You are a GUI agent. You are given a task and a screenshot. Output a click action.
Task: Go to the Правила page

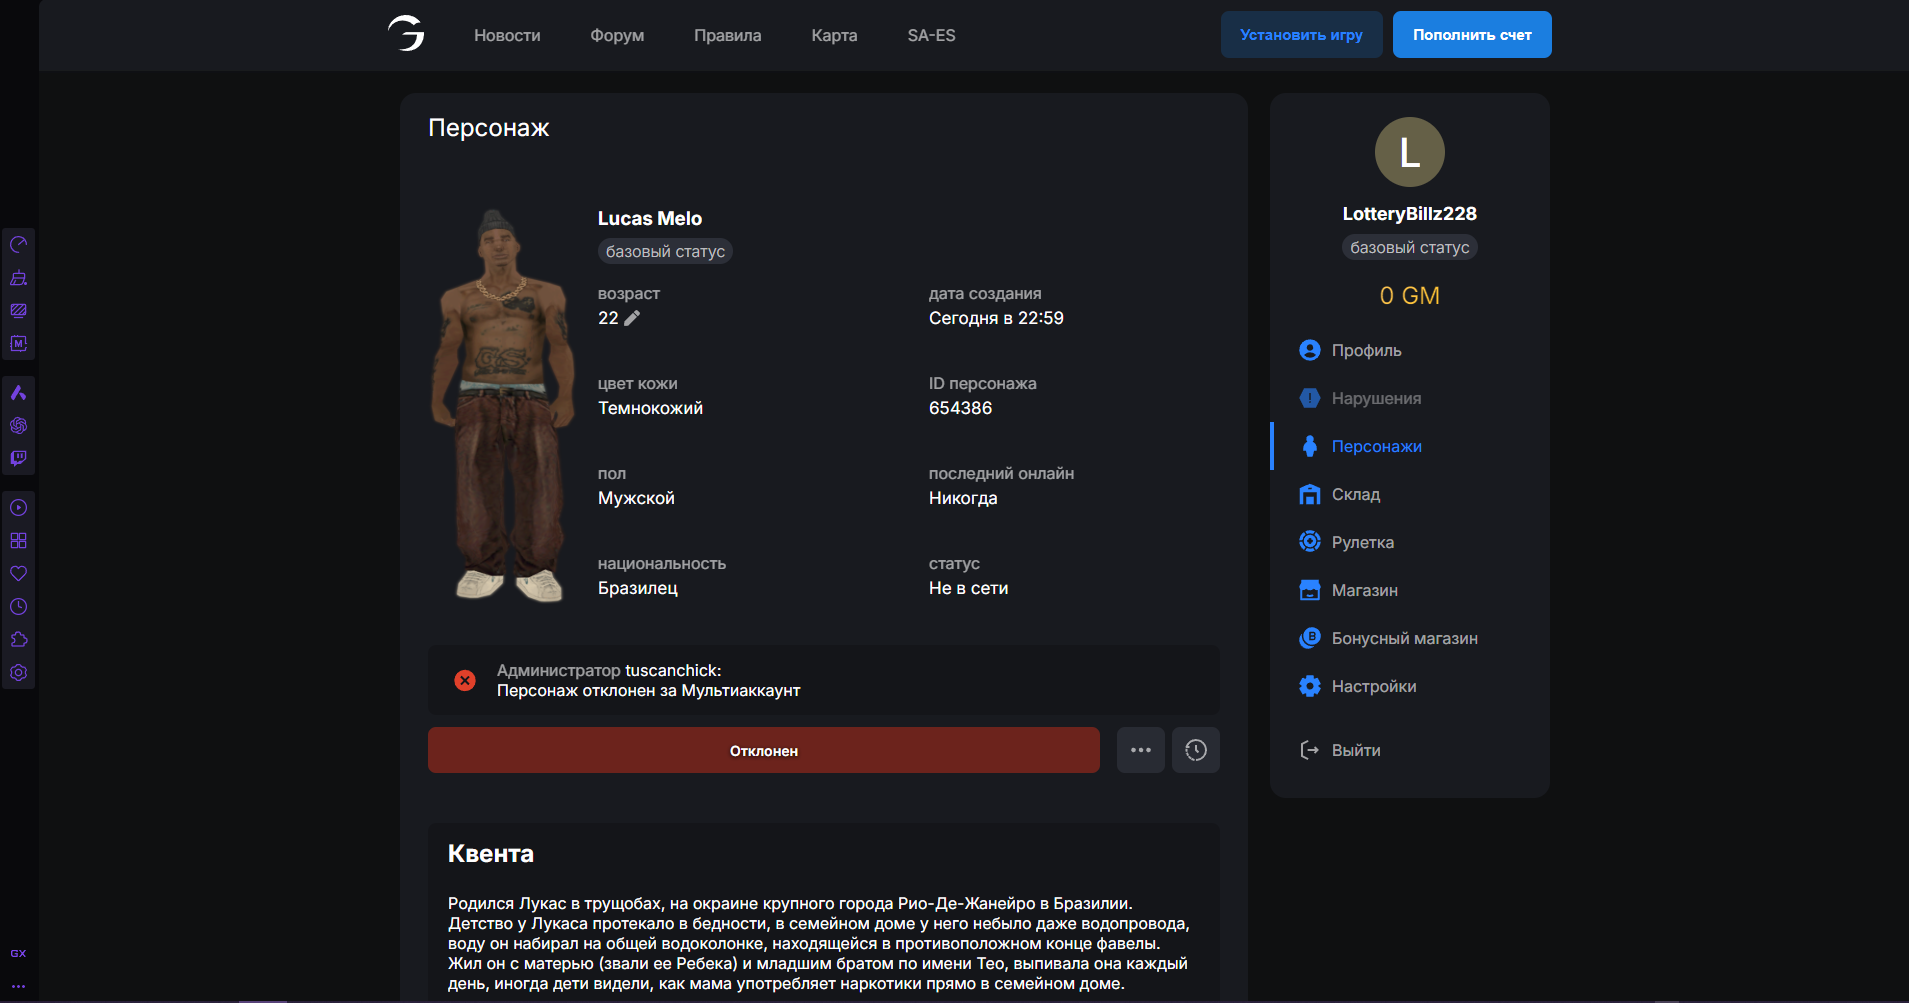(728, 35)
